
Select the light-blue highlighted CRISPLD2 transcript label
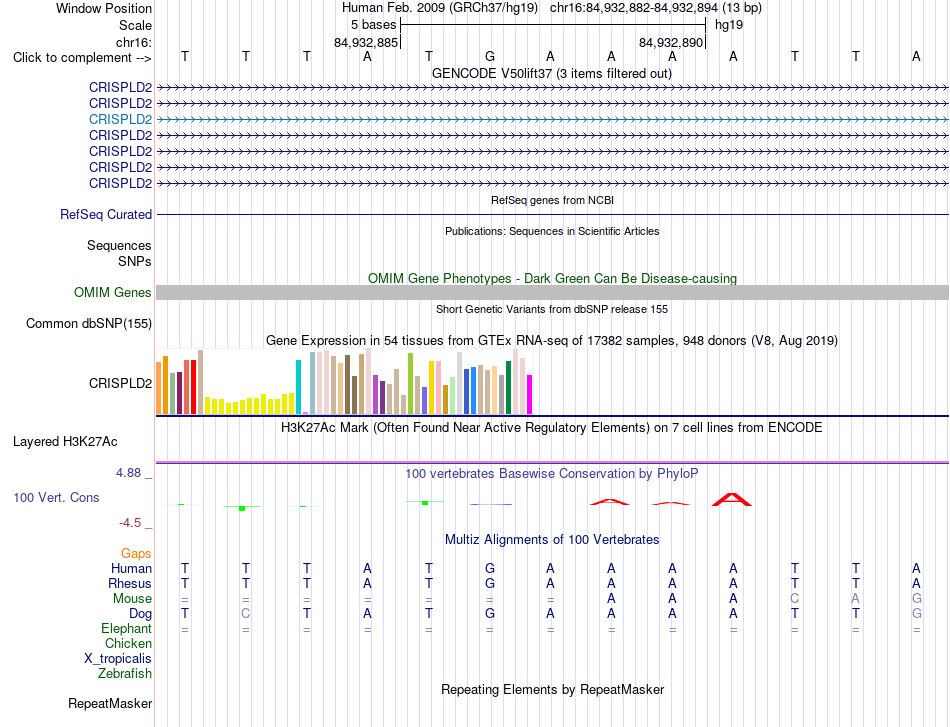click(120, 119)
